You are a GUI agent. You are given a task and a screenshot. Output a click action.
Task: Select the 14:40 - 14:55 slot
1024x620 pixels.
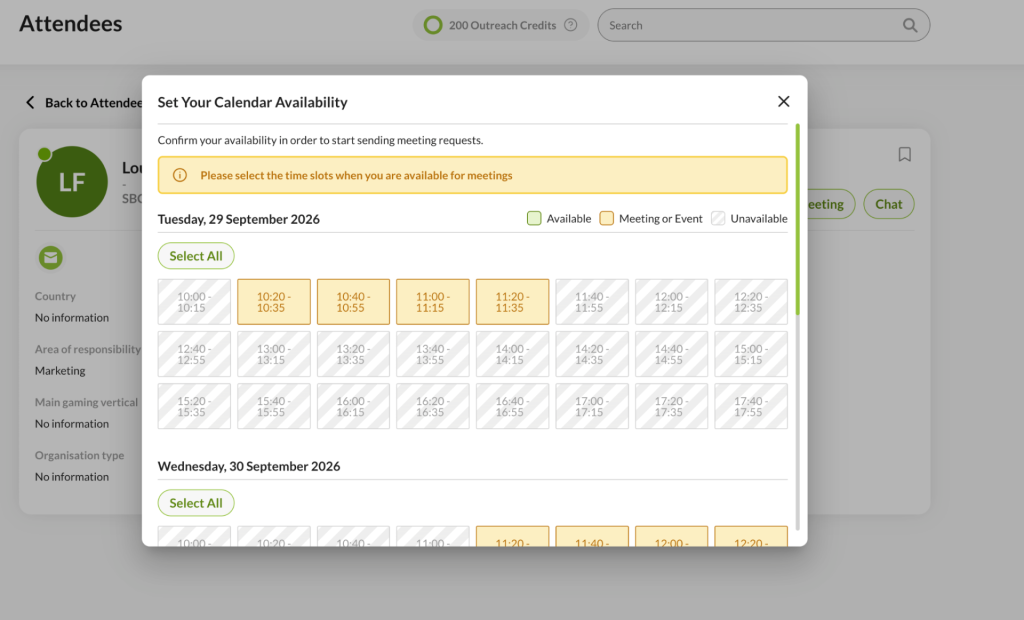[x=671, y=354]
